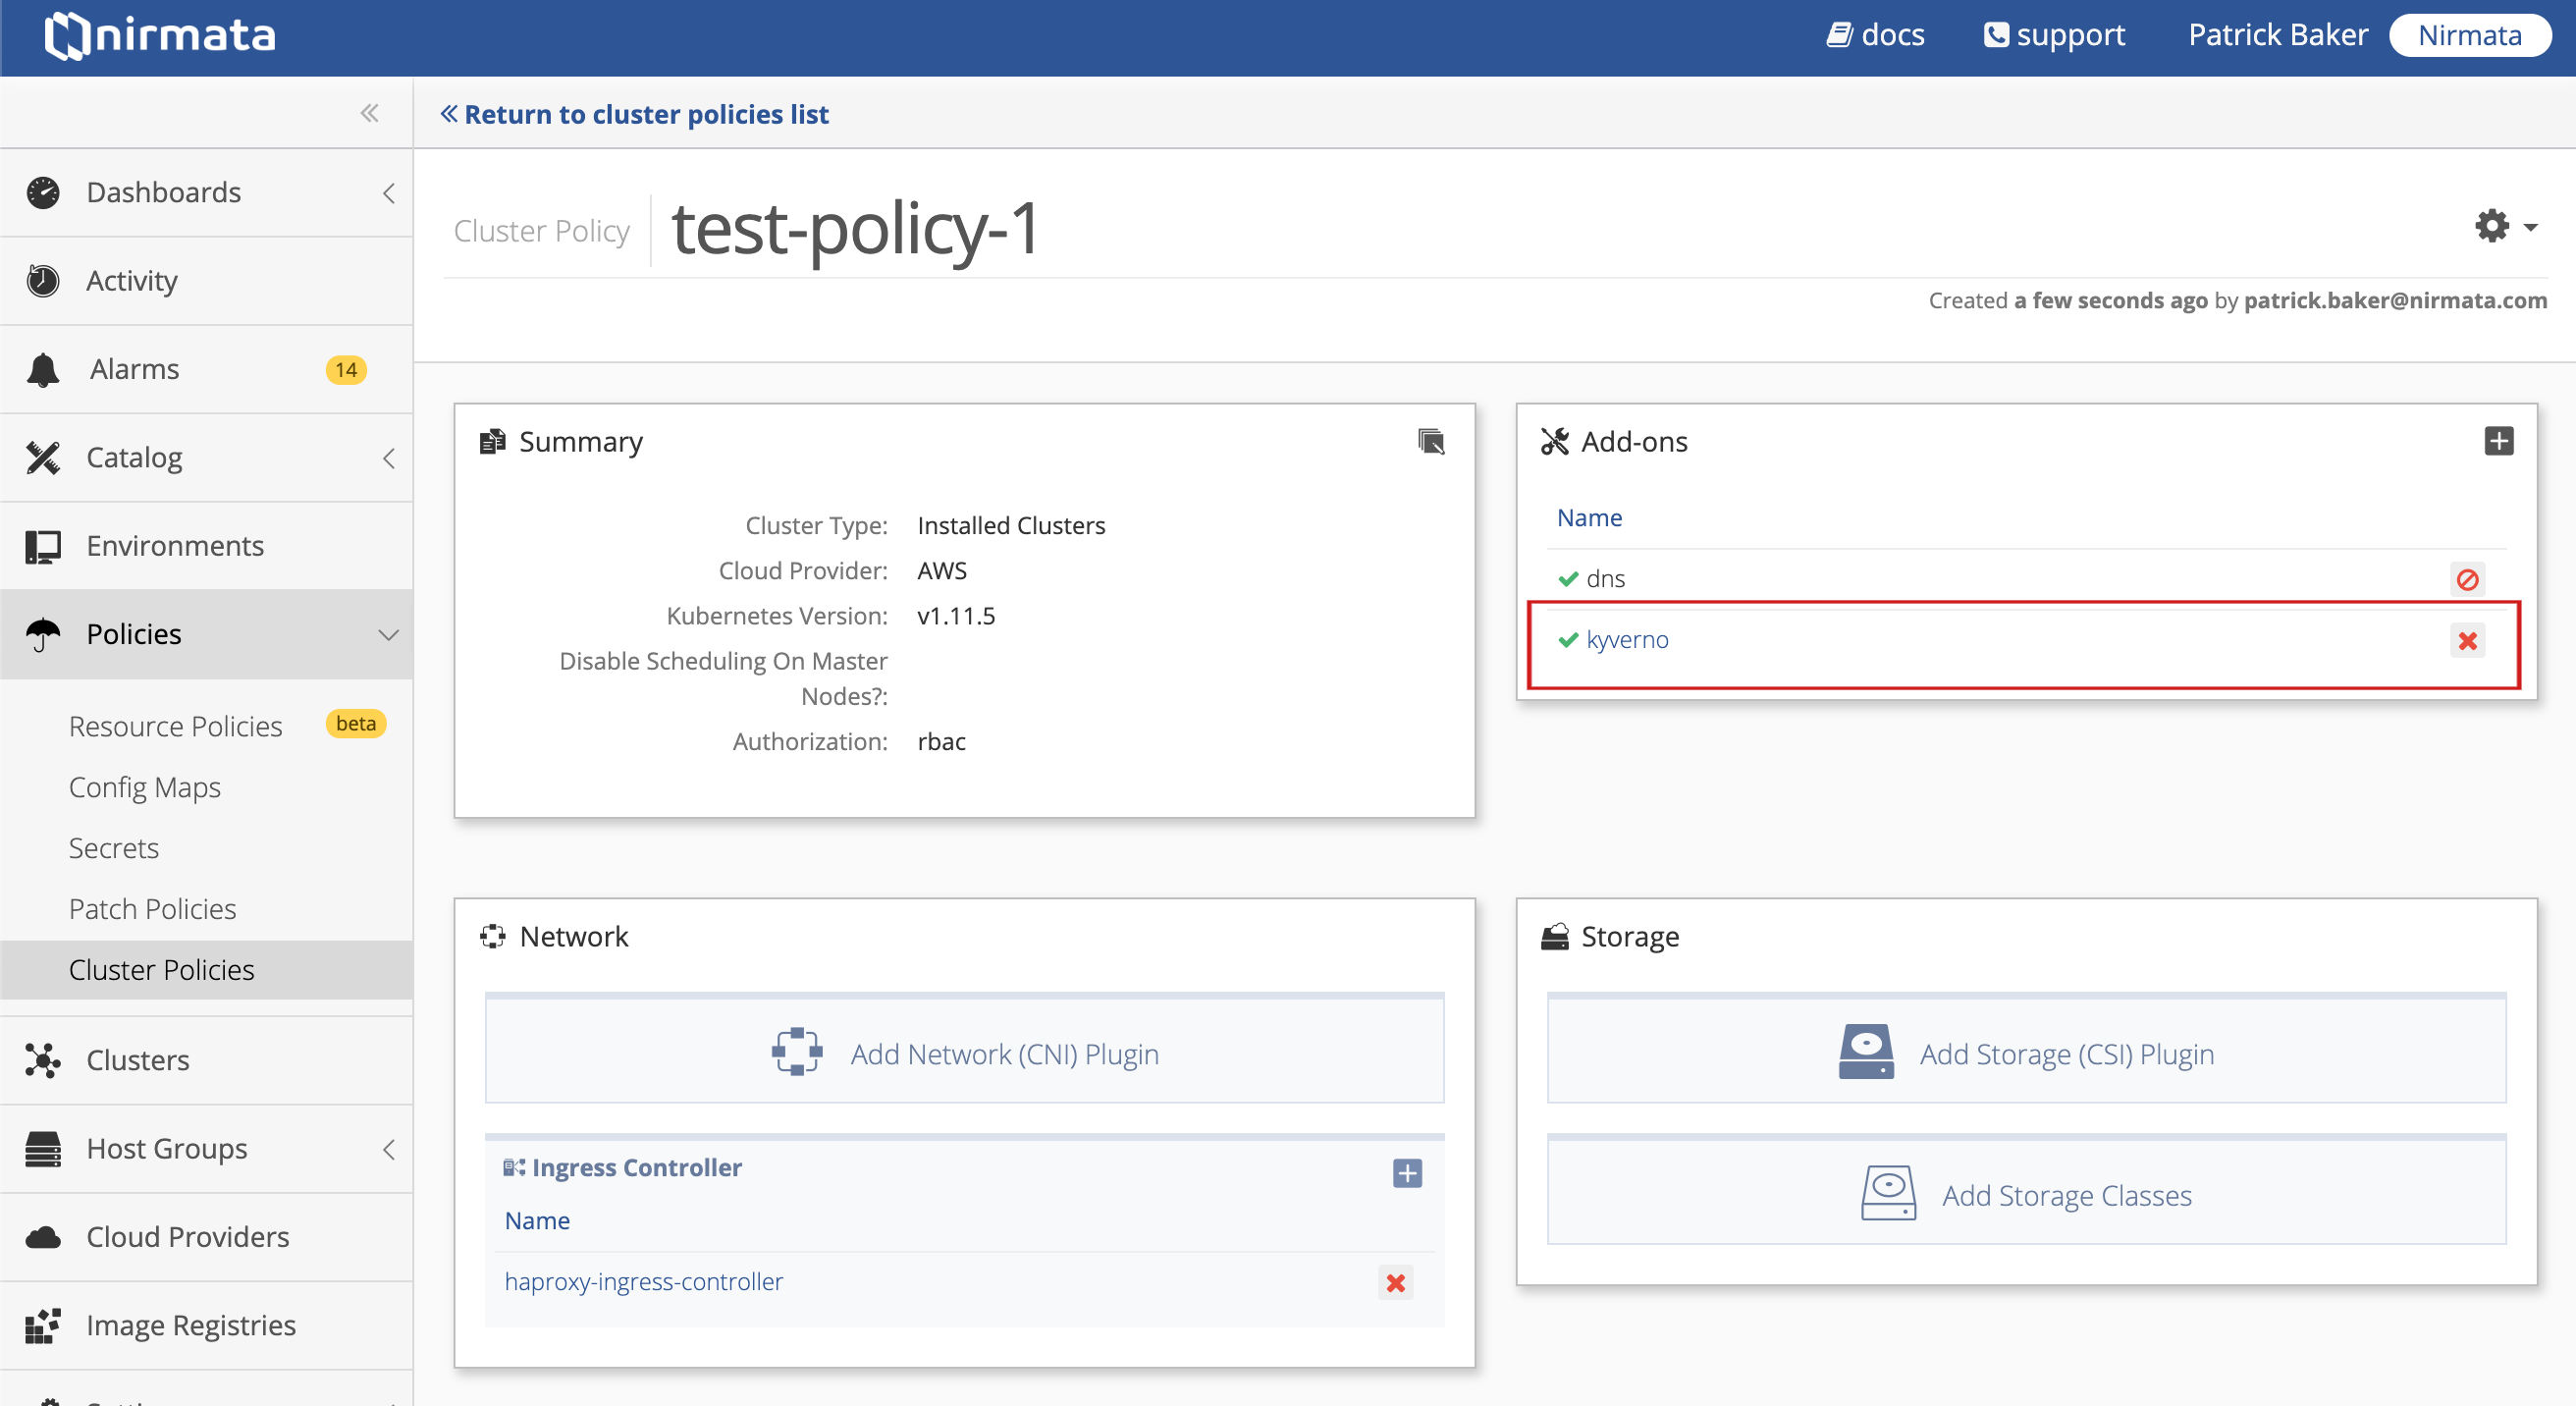This screenshot has width=2576, height=1406.
Task: Click the Kubernetes Version v1.11.5 value
Action: point(956,615)
